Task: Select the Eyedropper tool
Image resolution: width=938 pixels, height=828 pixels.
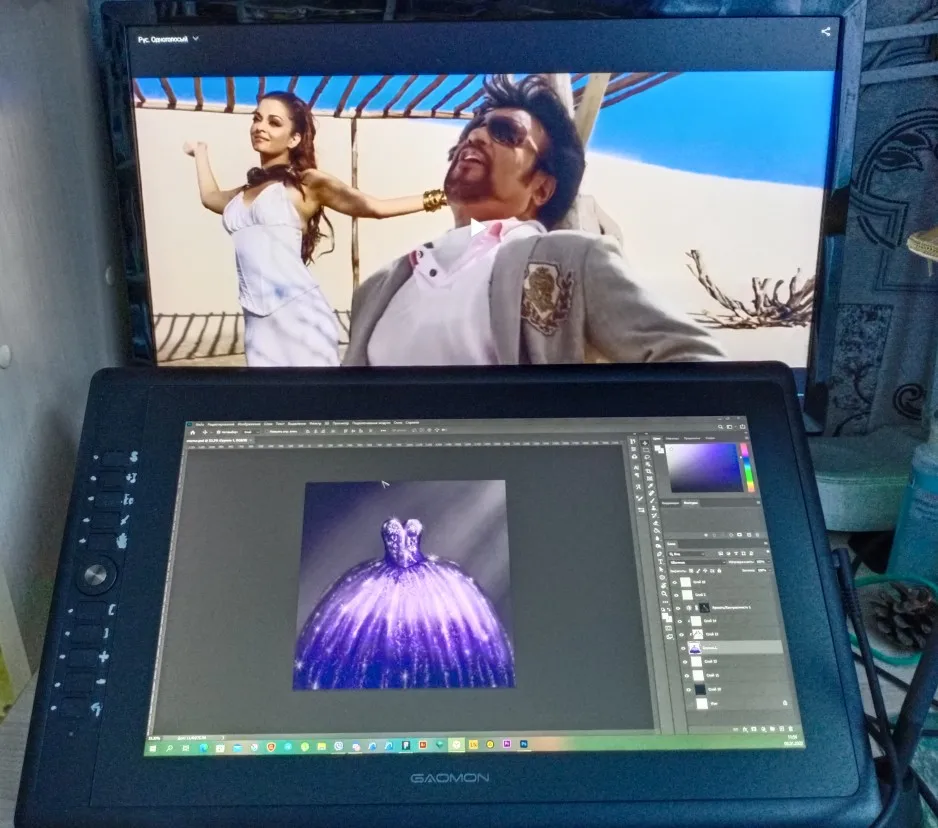Action: pos(651,486)
